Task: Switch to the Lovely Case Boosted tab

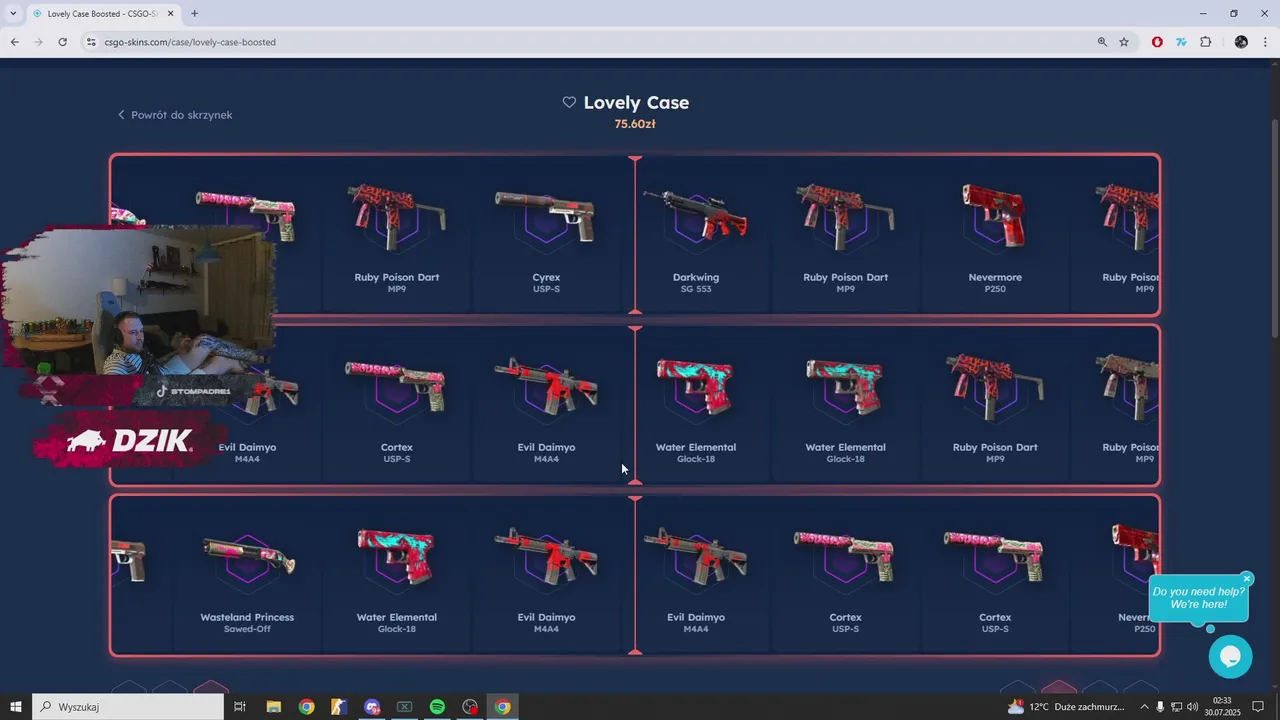Action: coord(103,14)
